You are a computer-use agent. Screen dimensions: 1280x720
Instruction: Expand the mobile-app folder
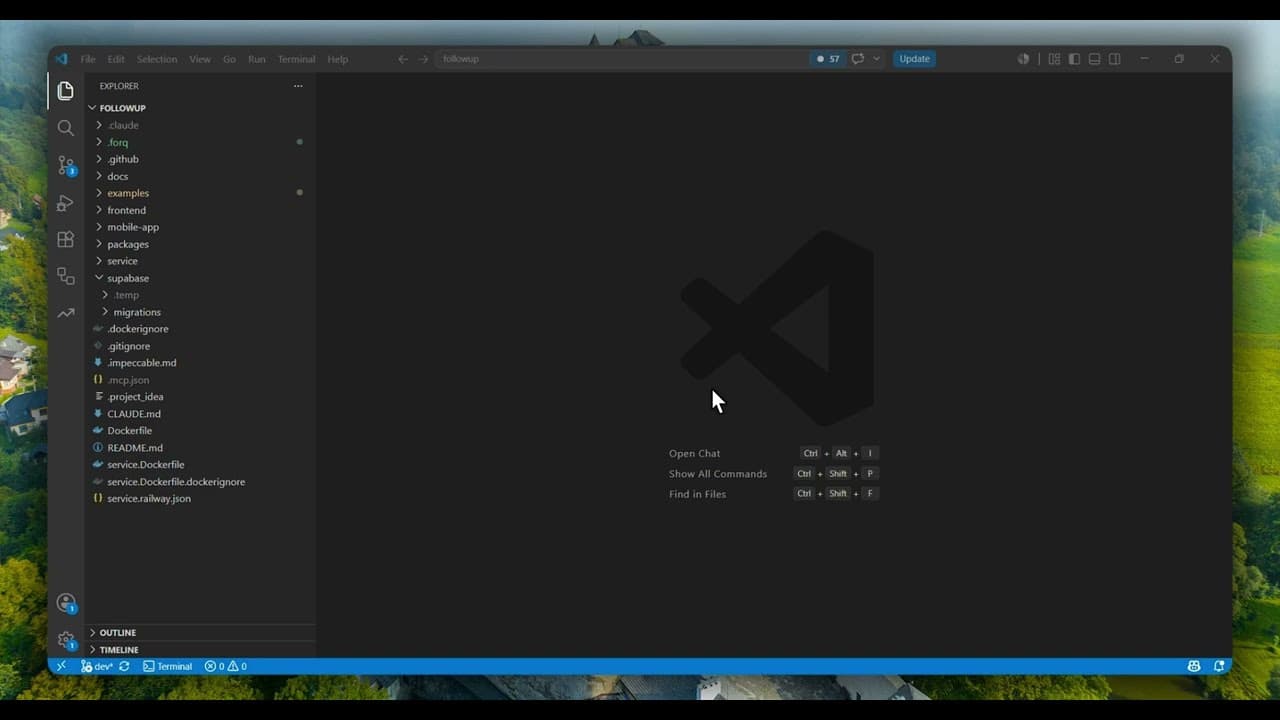click(x=99, y=227)
